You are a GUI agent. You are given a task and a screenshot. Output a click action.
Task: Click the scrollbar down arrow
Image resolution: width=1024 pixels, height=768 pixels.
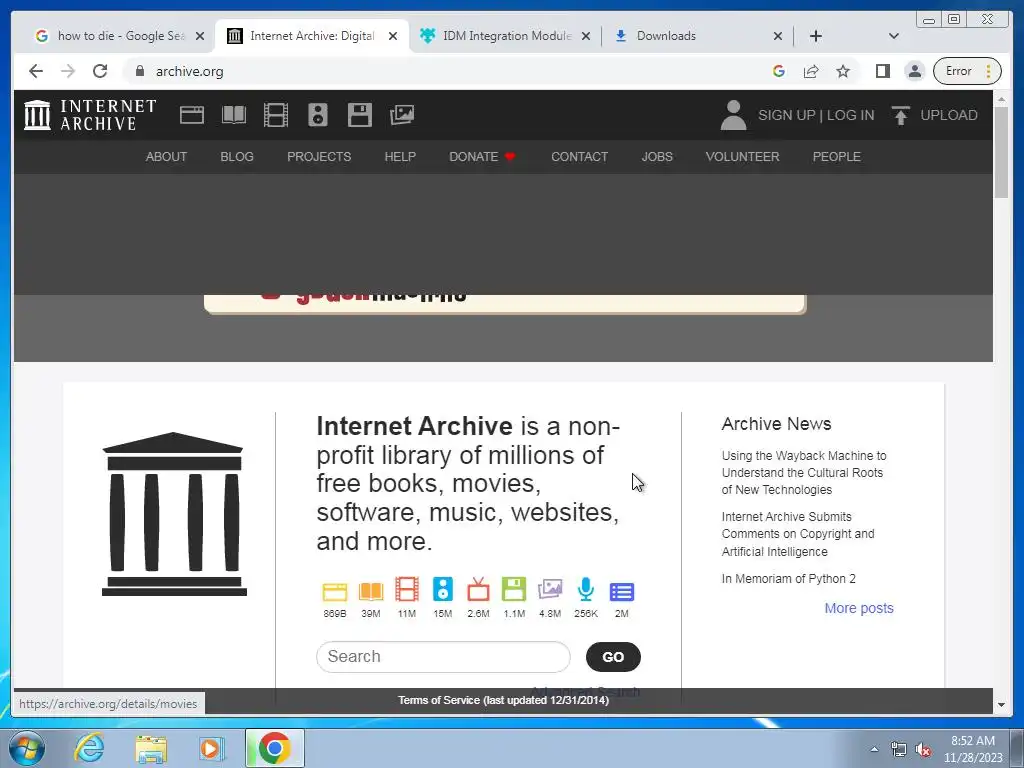click(x=1001, y=705)
